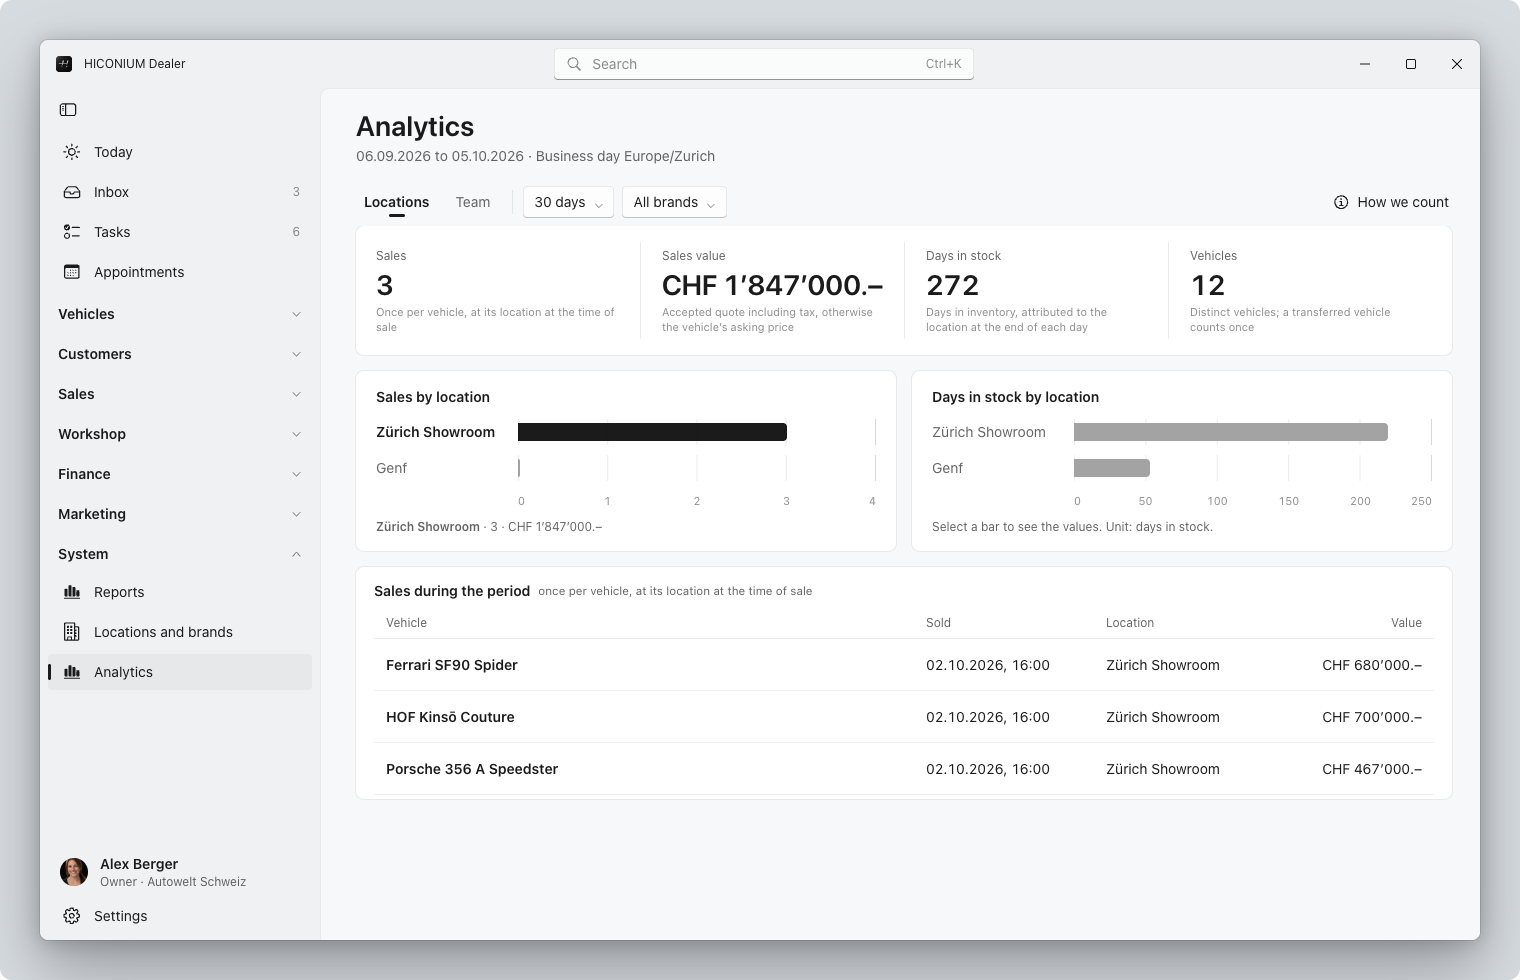Open the Ferrari SF90 Spider sale row
The height and width of the screenshot is (980, 1520).
tap(904, 665)
